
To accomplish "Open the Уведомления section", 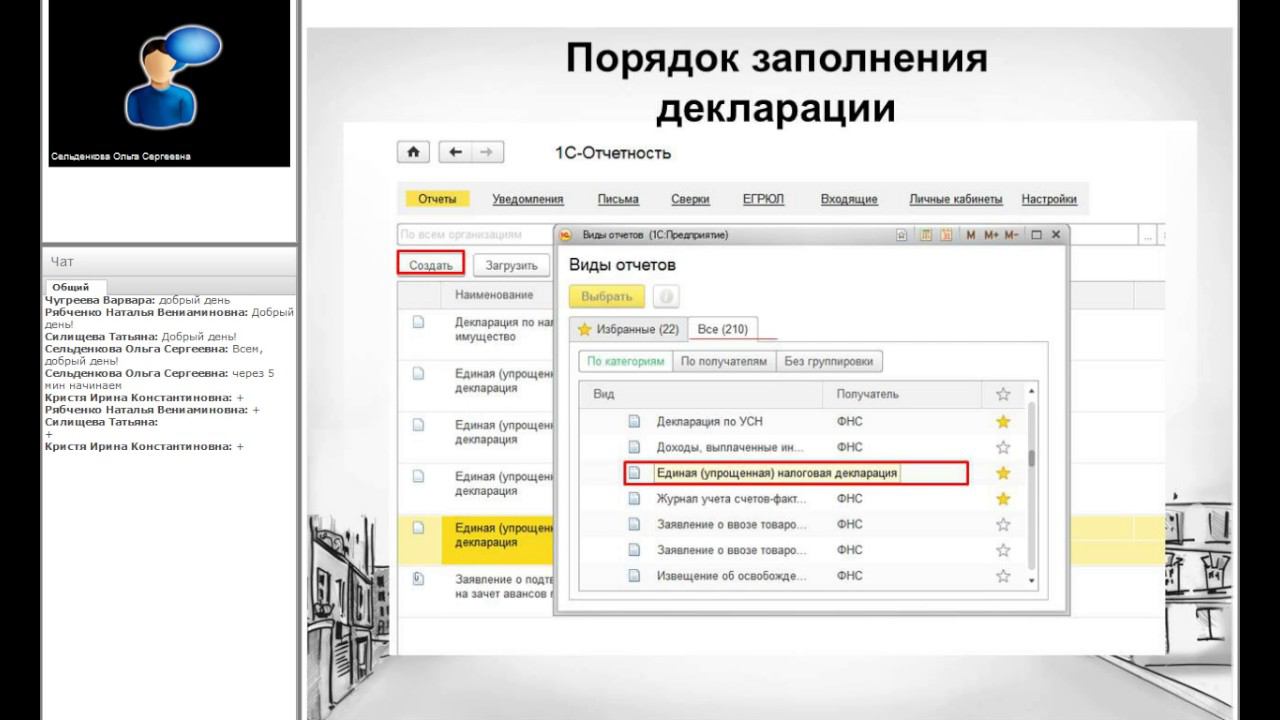I will point(528,199).
